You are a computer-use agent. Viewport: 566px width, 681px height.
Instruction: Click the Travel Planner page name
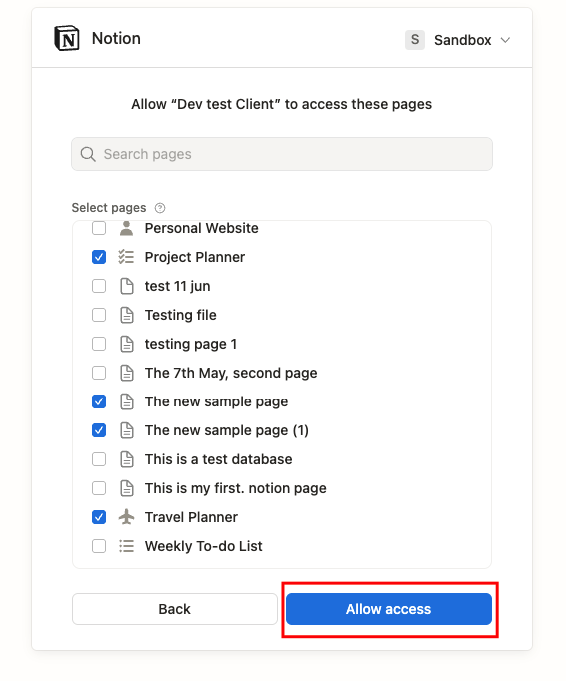click(191, 517)
